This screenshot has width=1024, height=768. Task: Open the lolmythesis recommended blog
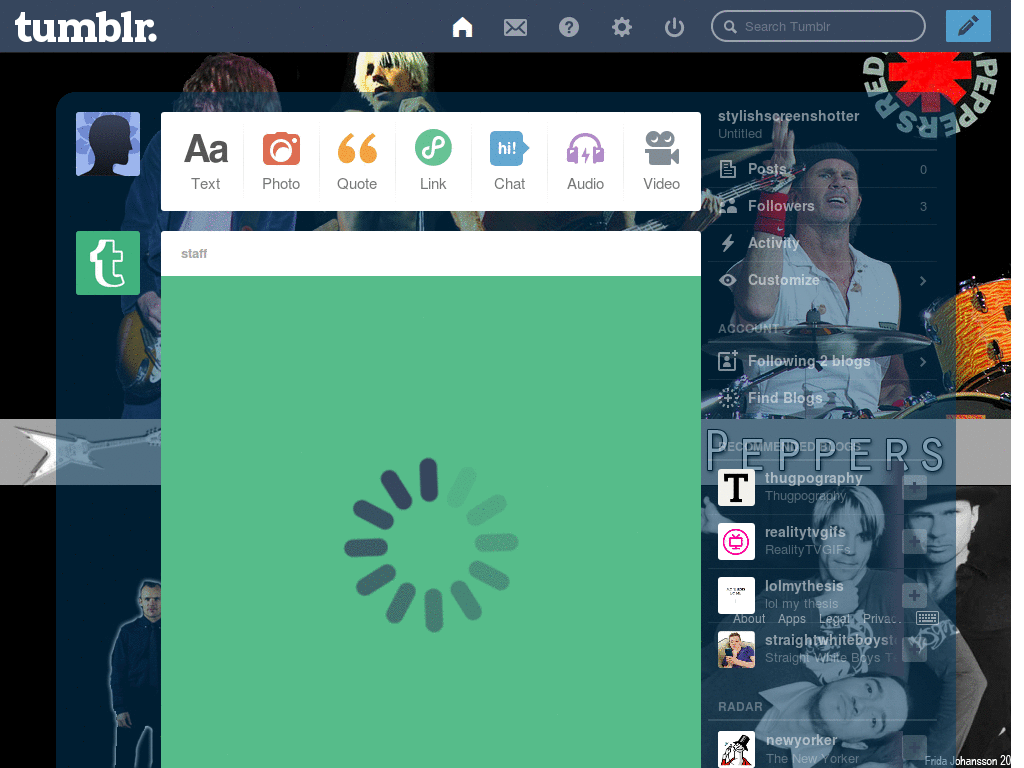(804, 586)
